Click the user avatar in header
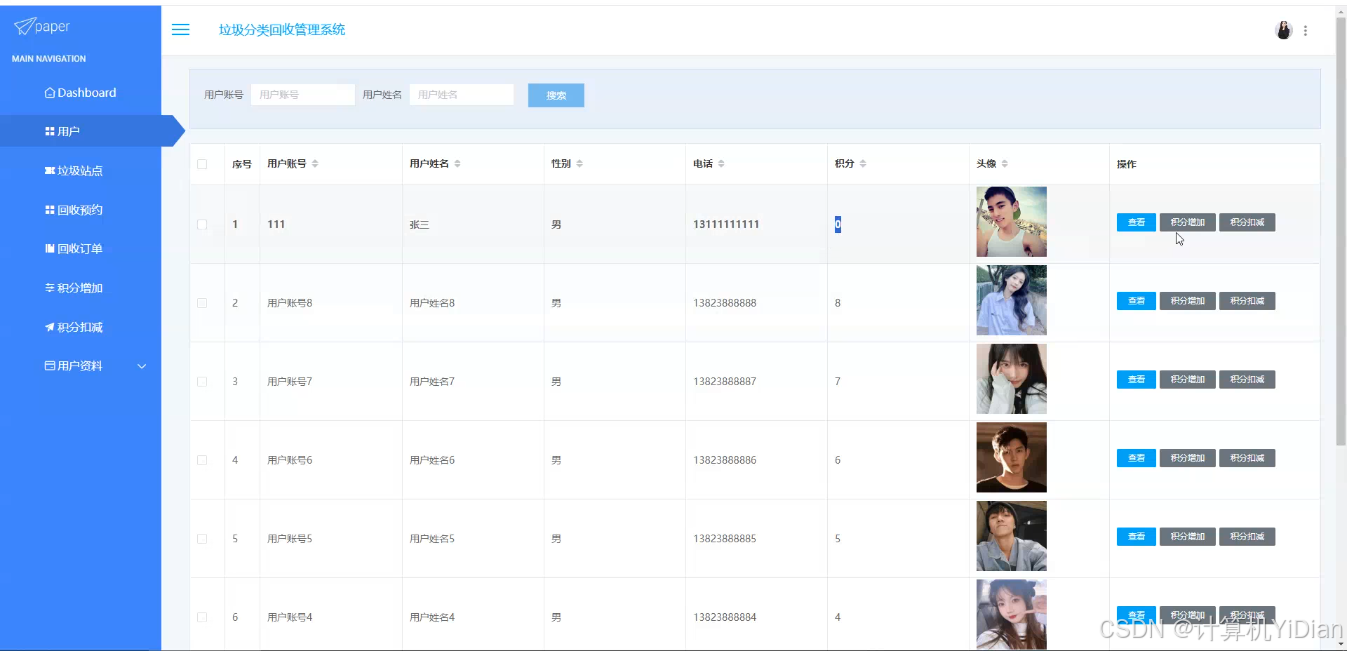Image resolution: width=1347 pixels, height=651 pixels. (x=1284, y=31)
